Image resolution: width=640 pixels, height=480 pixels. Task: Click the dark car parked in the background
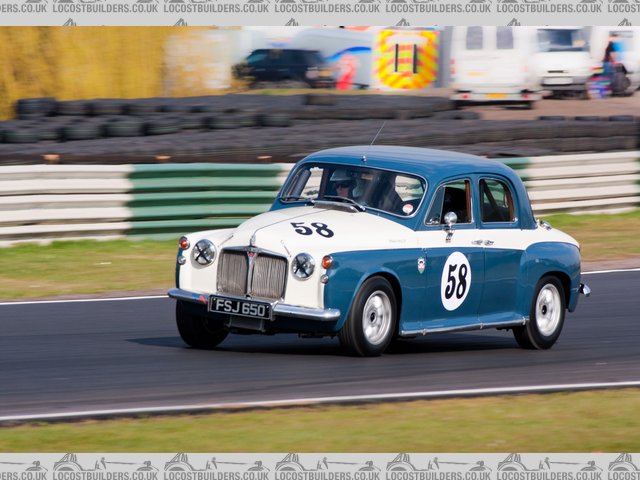click(x=283, y=67)
